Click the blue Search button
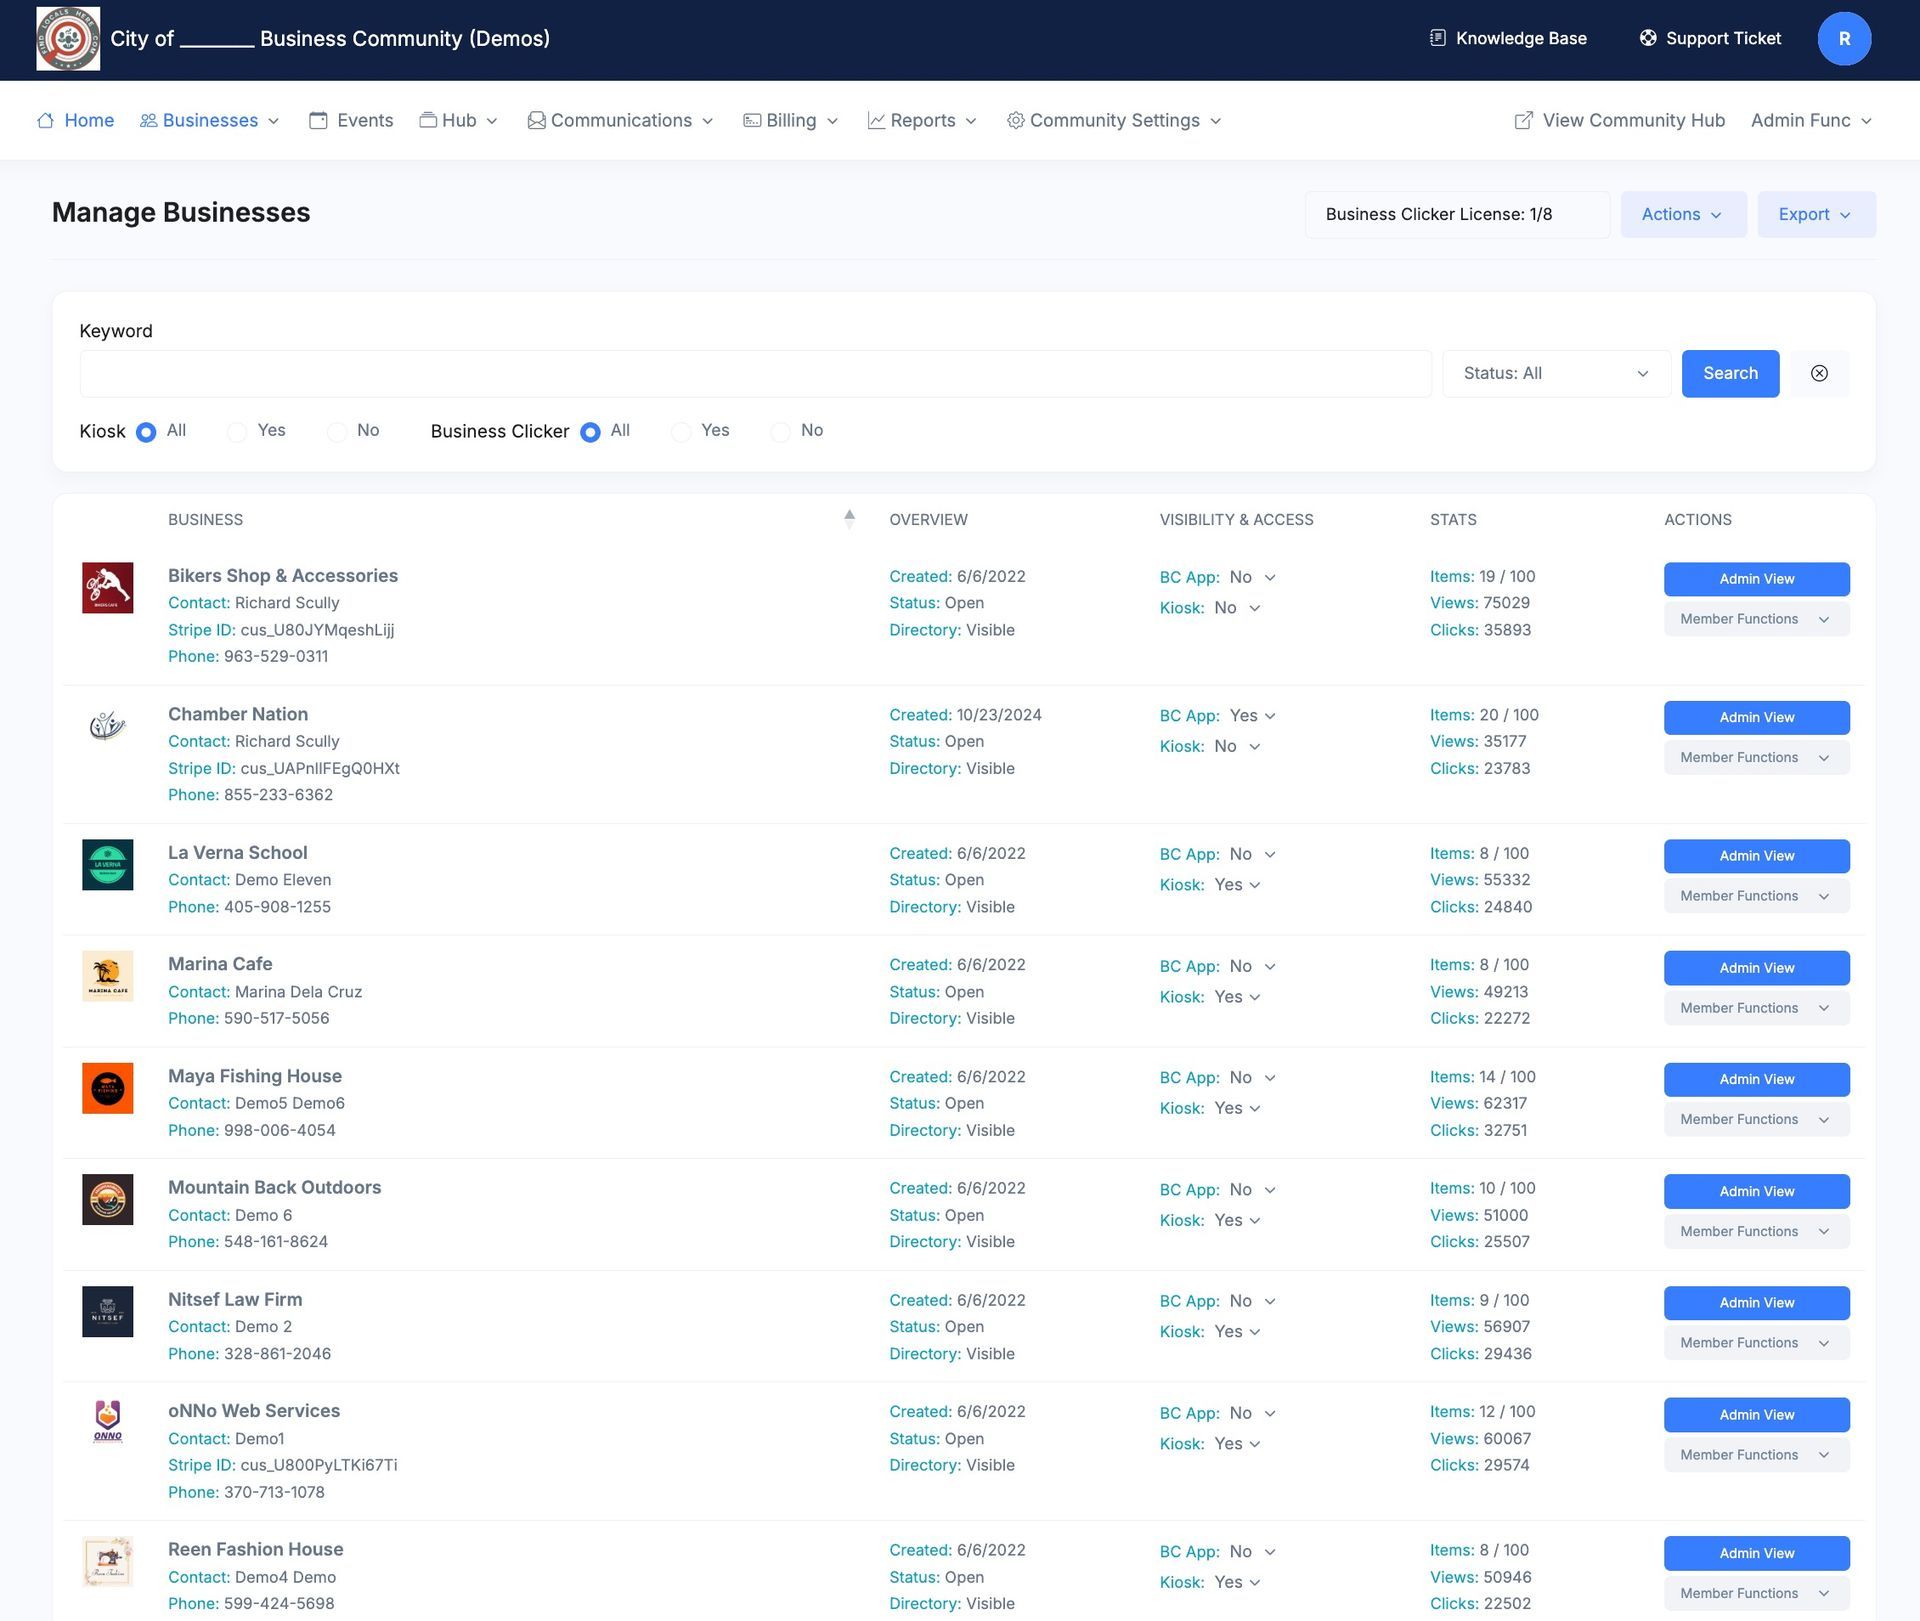1920x1621 pixels. [1729, 374]
